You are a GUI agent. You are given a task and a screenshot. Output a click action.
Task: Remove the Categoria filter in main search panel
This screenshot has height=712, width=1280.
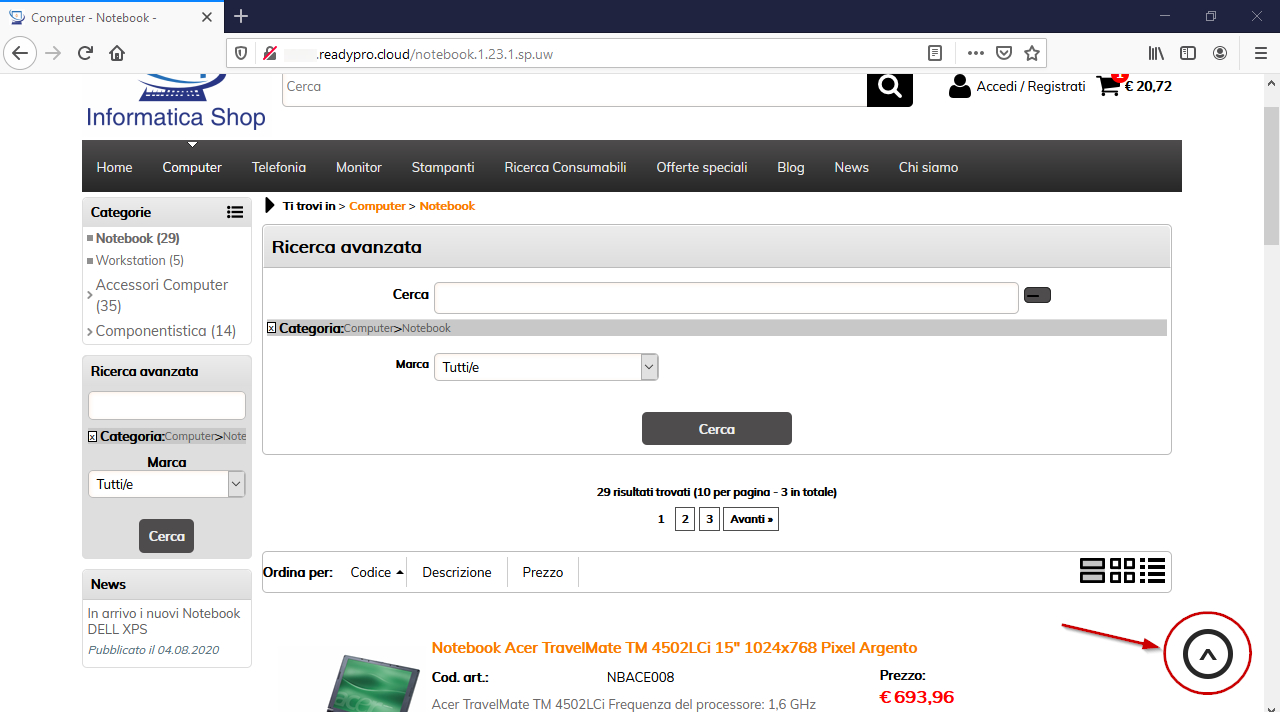pyautogui.click(x=272, y=328)
